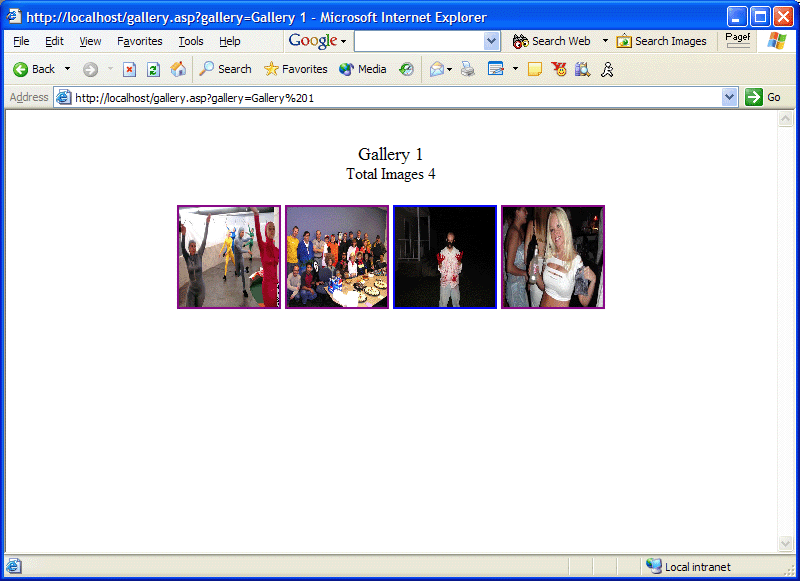Open the Favorites star button
Screen dimensions: 800x581
click(296, 69)
